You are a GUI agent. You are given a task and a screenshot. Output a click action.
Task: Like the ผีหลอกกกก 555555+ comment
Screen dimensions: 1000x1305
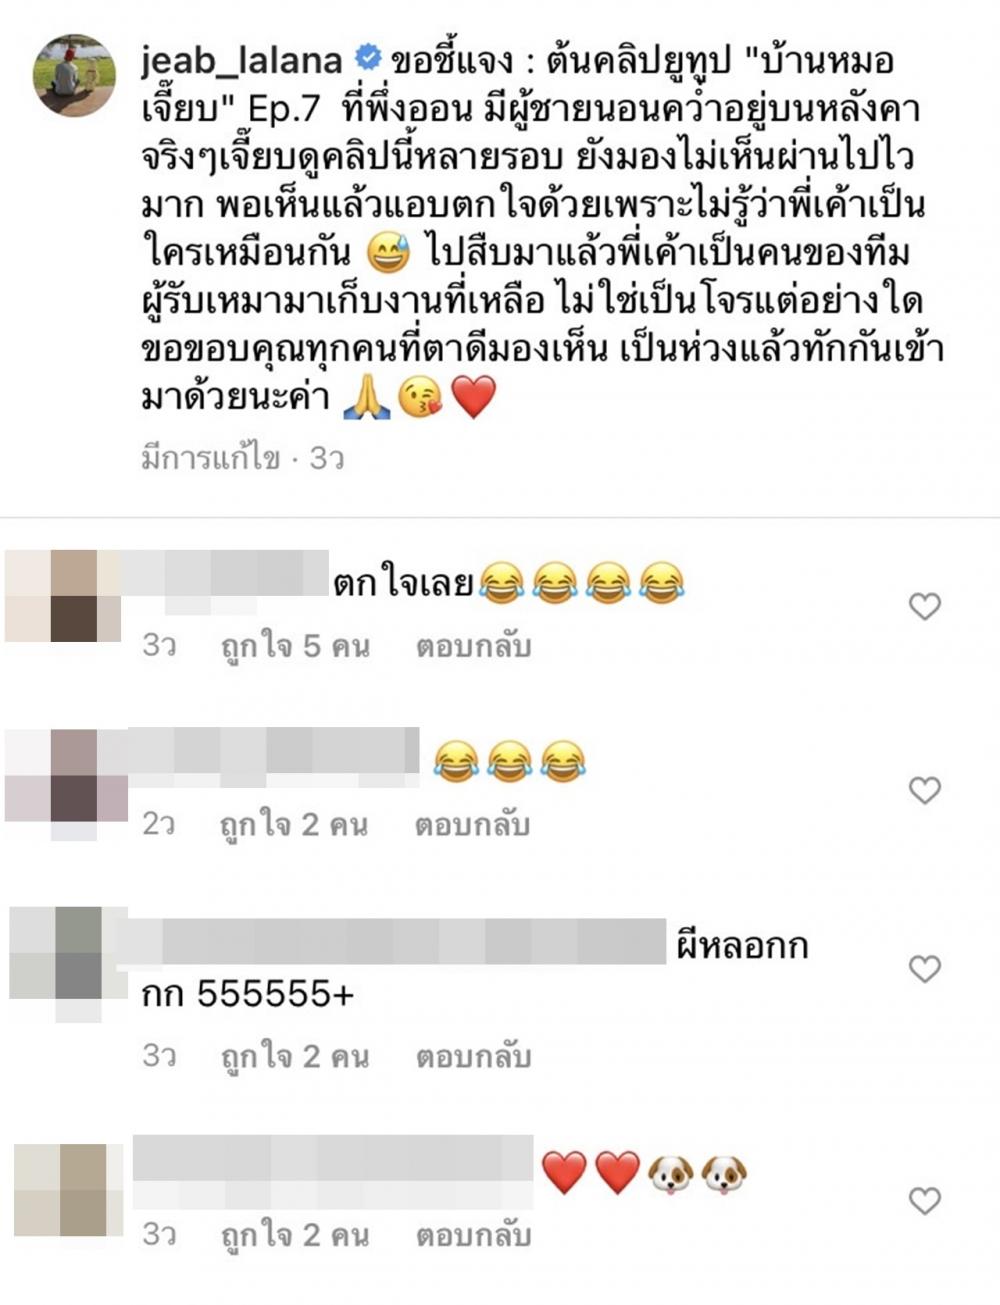coord(925,968)
